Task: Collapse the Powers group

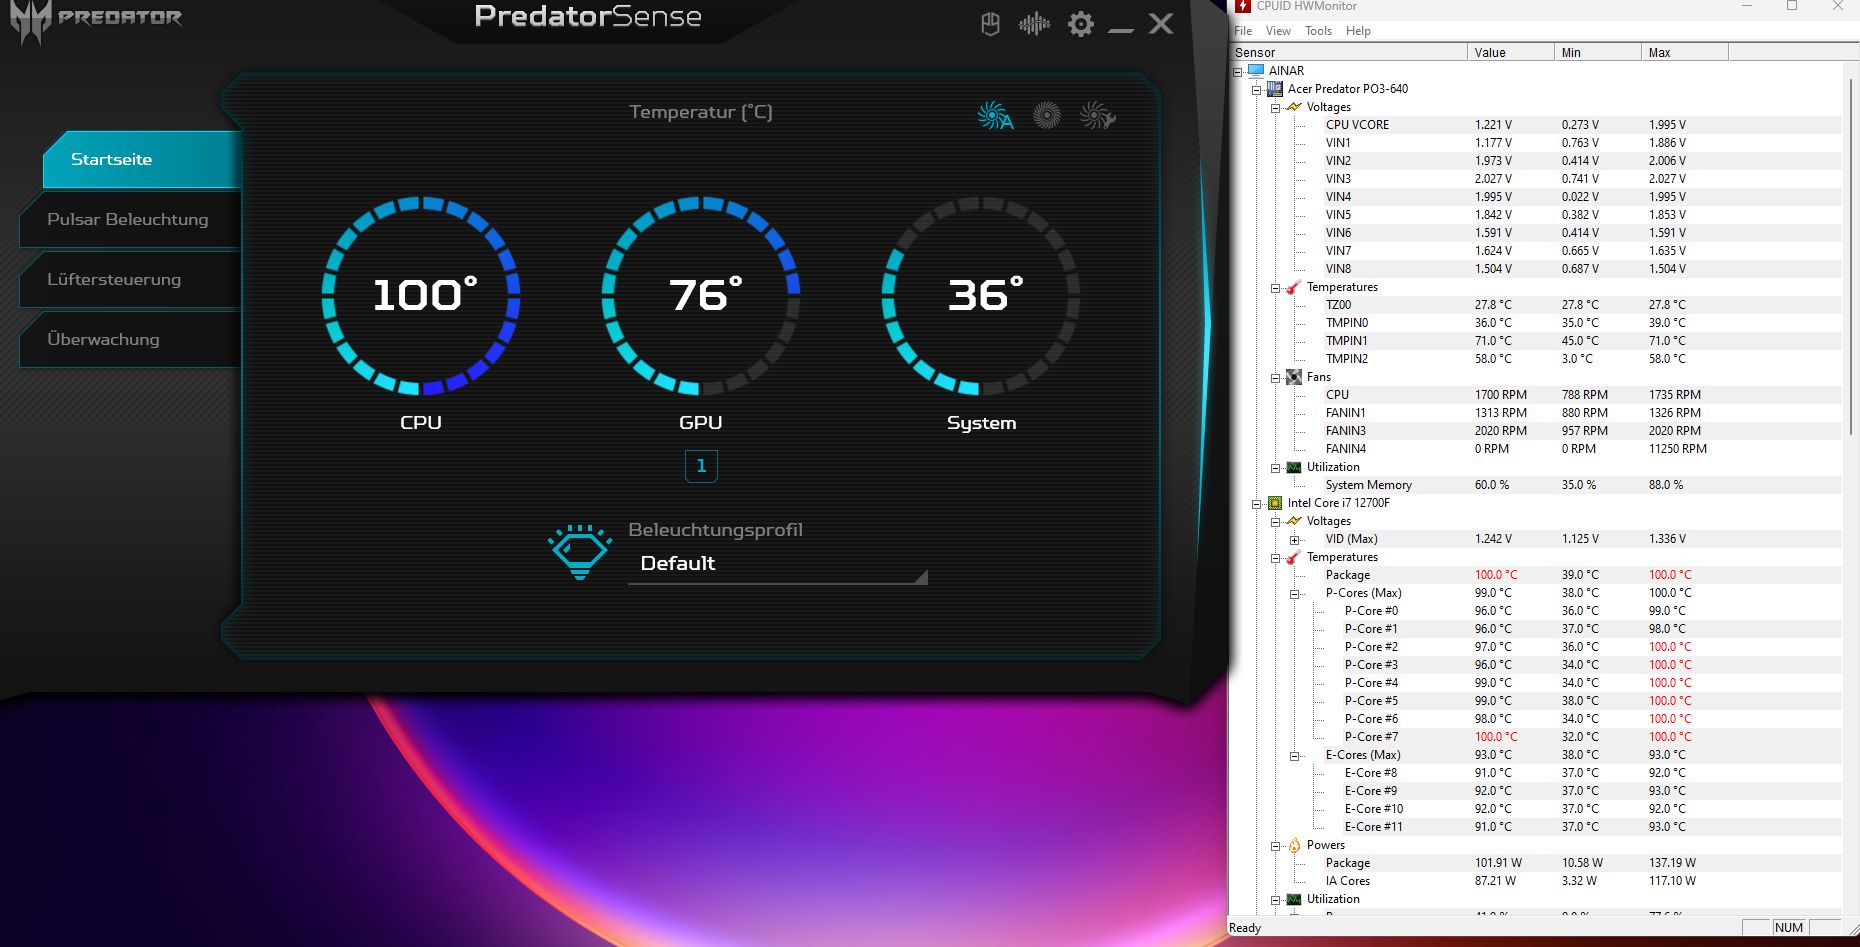Action: click(1276, 846)
